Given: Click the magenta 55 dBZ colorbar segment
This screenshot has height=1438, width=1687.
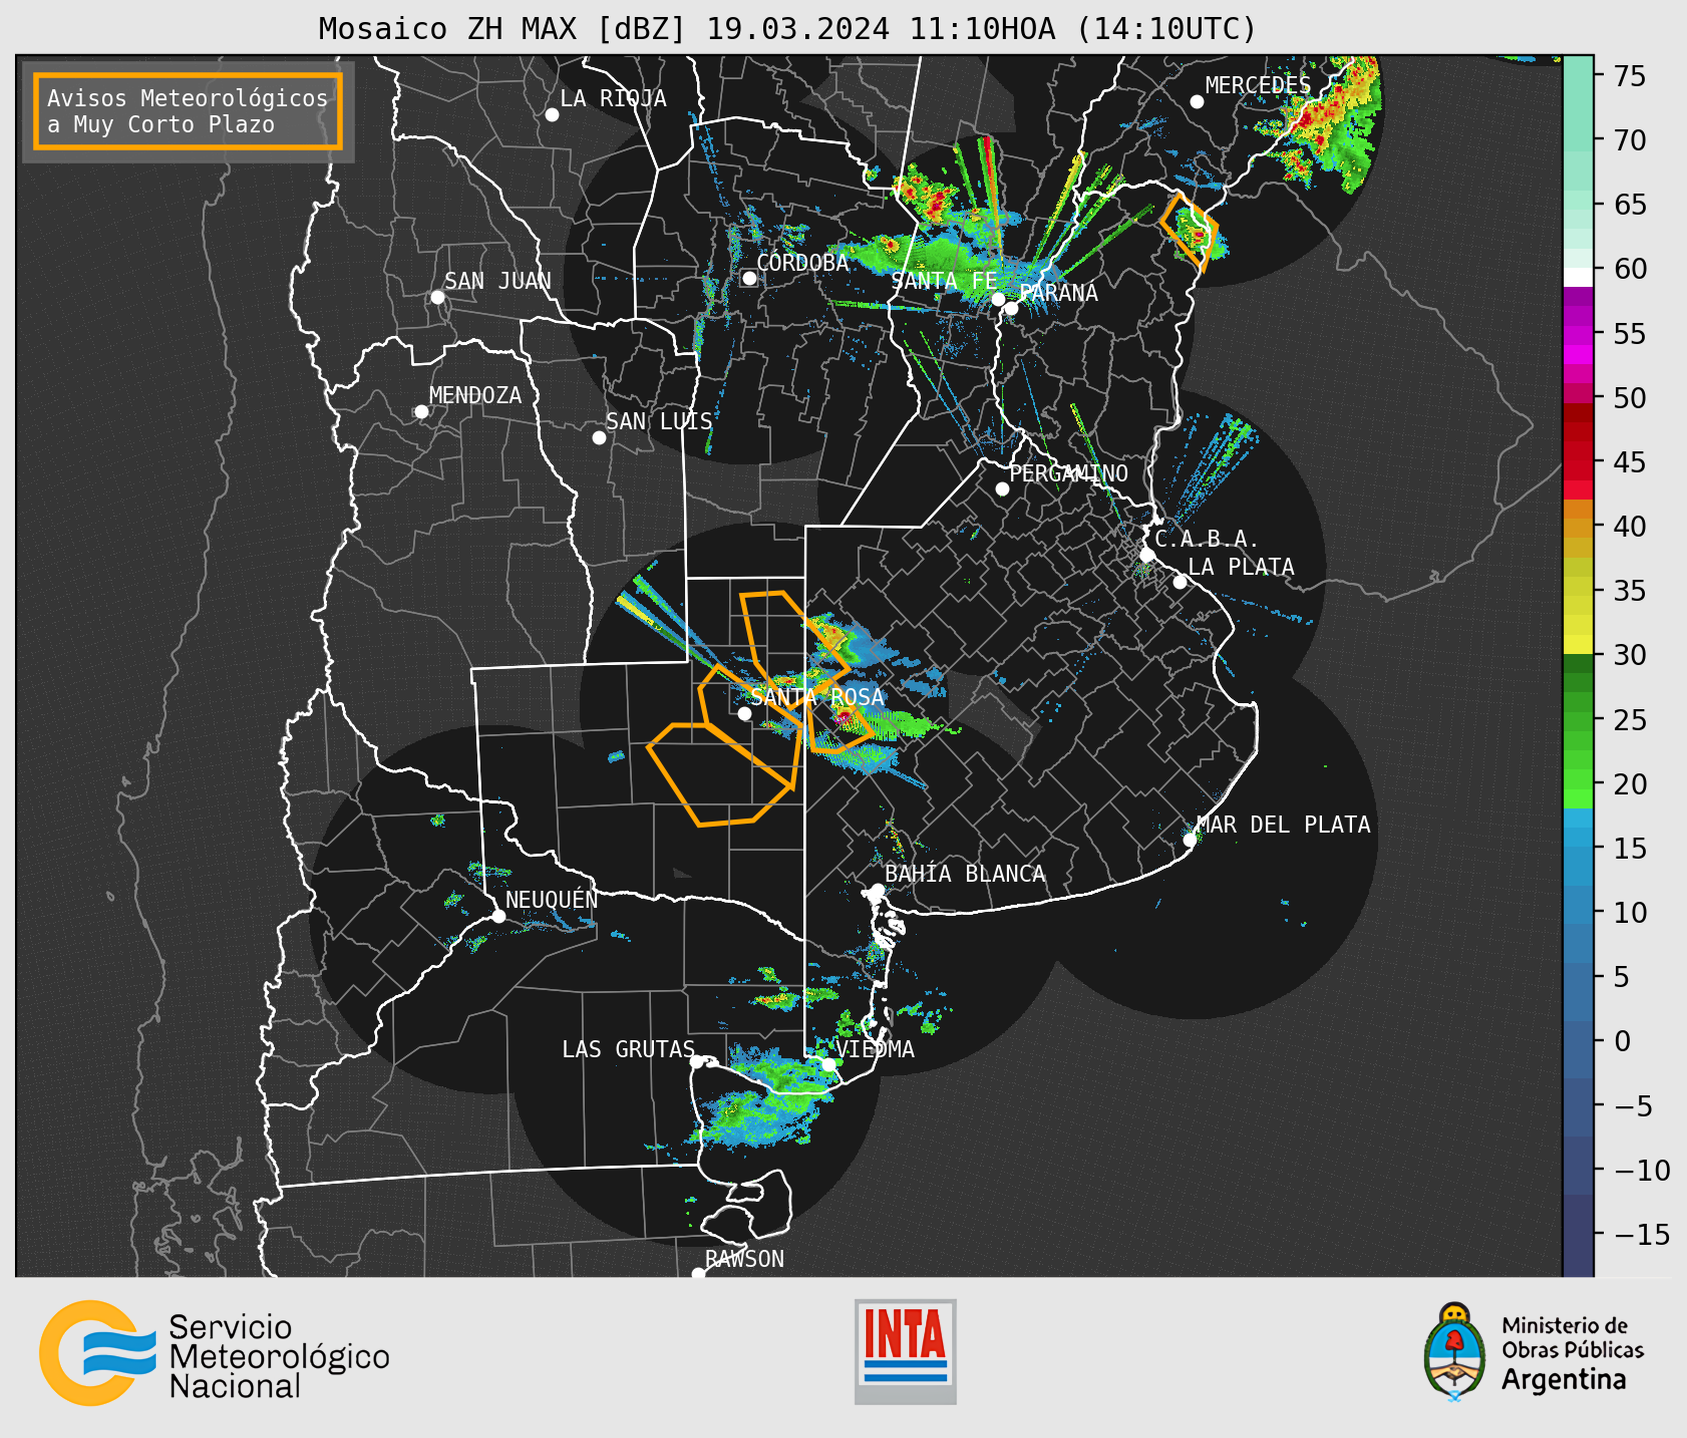Looking at the screenshot, I should click(1578, 335).
